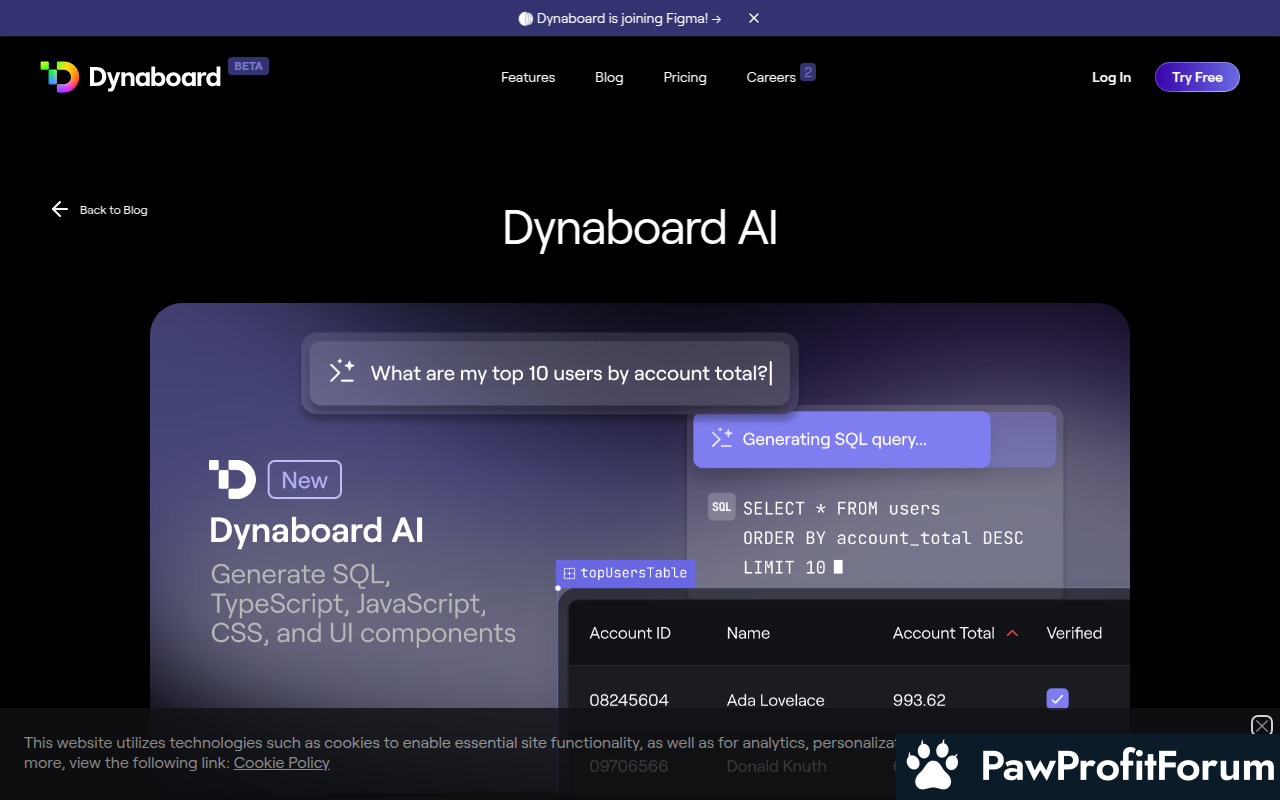Open the Careers page
The image size is (1280, 800).
771,77
